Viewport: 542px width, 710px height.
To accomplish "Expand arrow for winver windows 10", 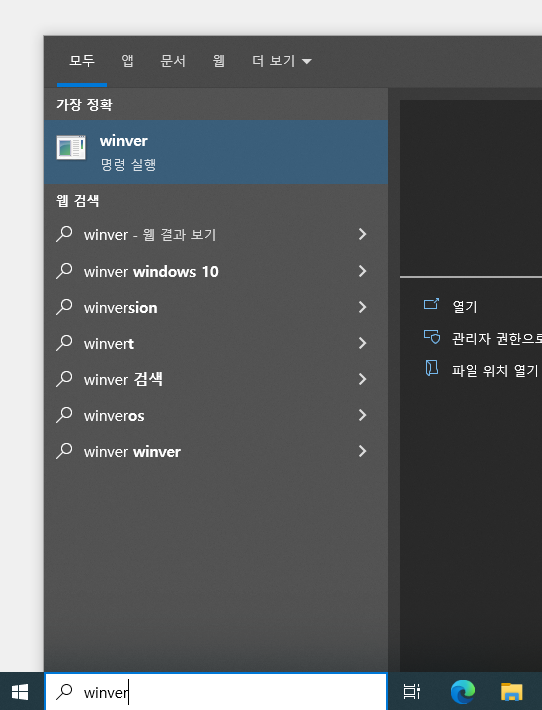I will [362, 271].
